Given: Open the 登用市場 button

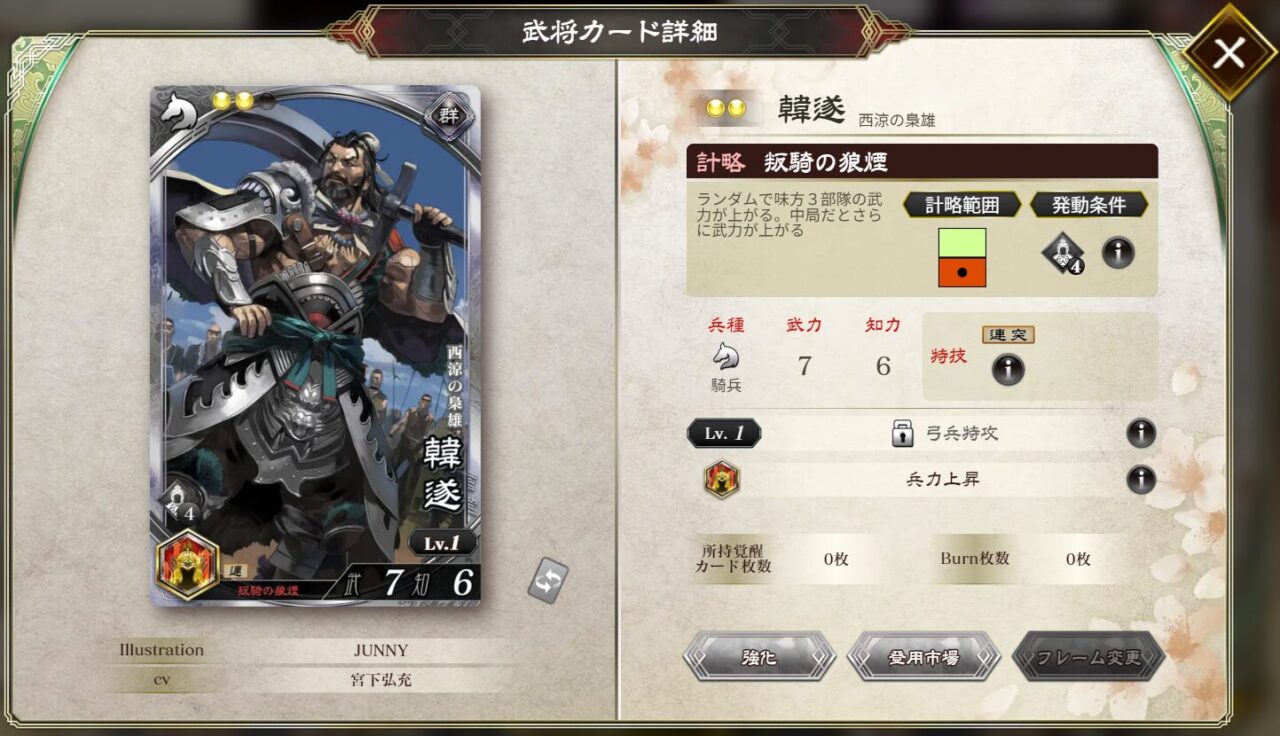Looking at the screenshot, I should coord(923,657).
